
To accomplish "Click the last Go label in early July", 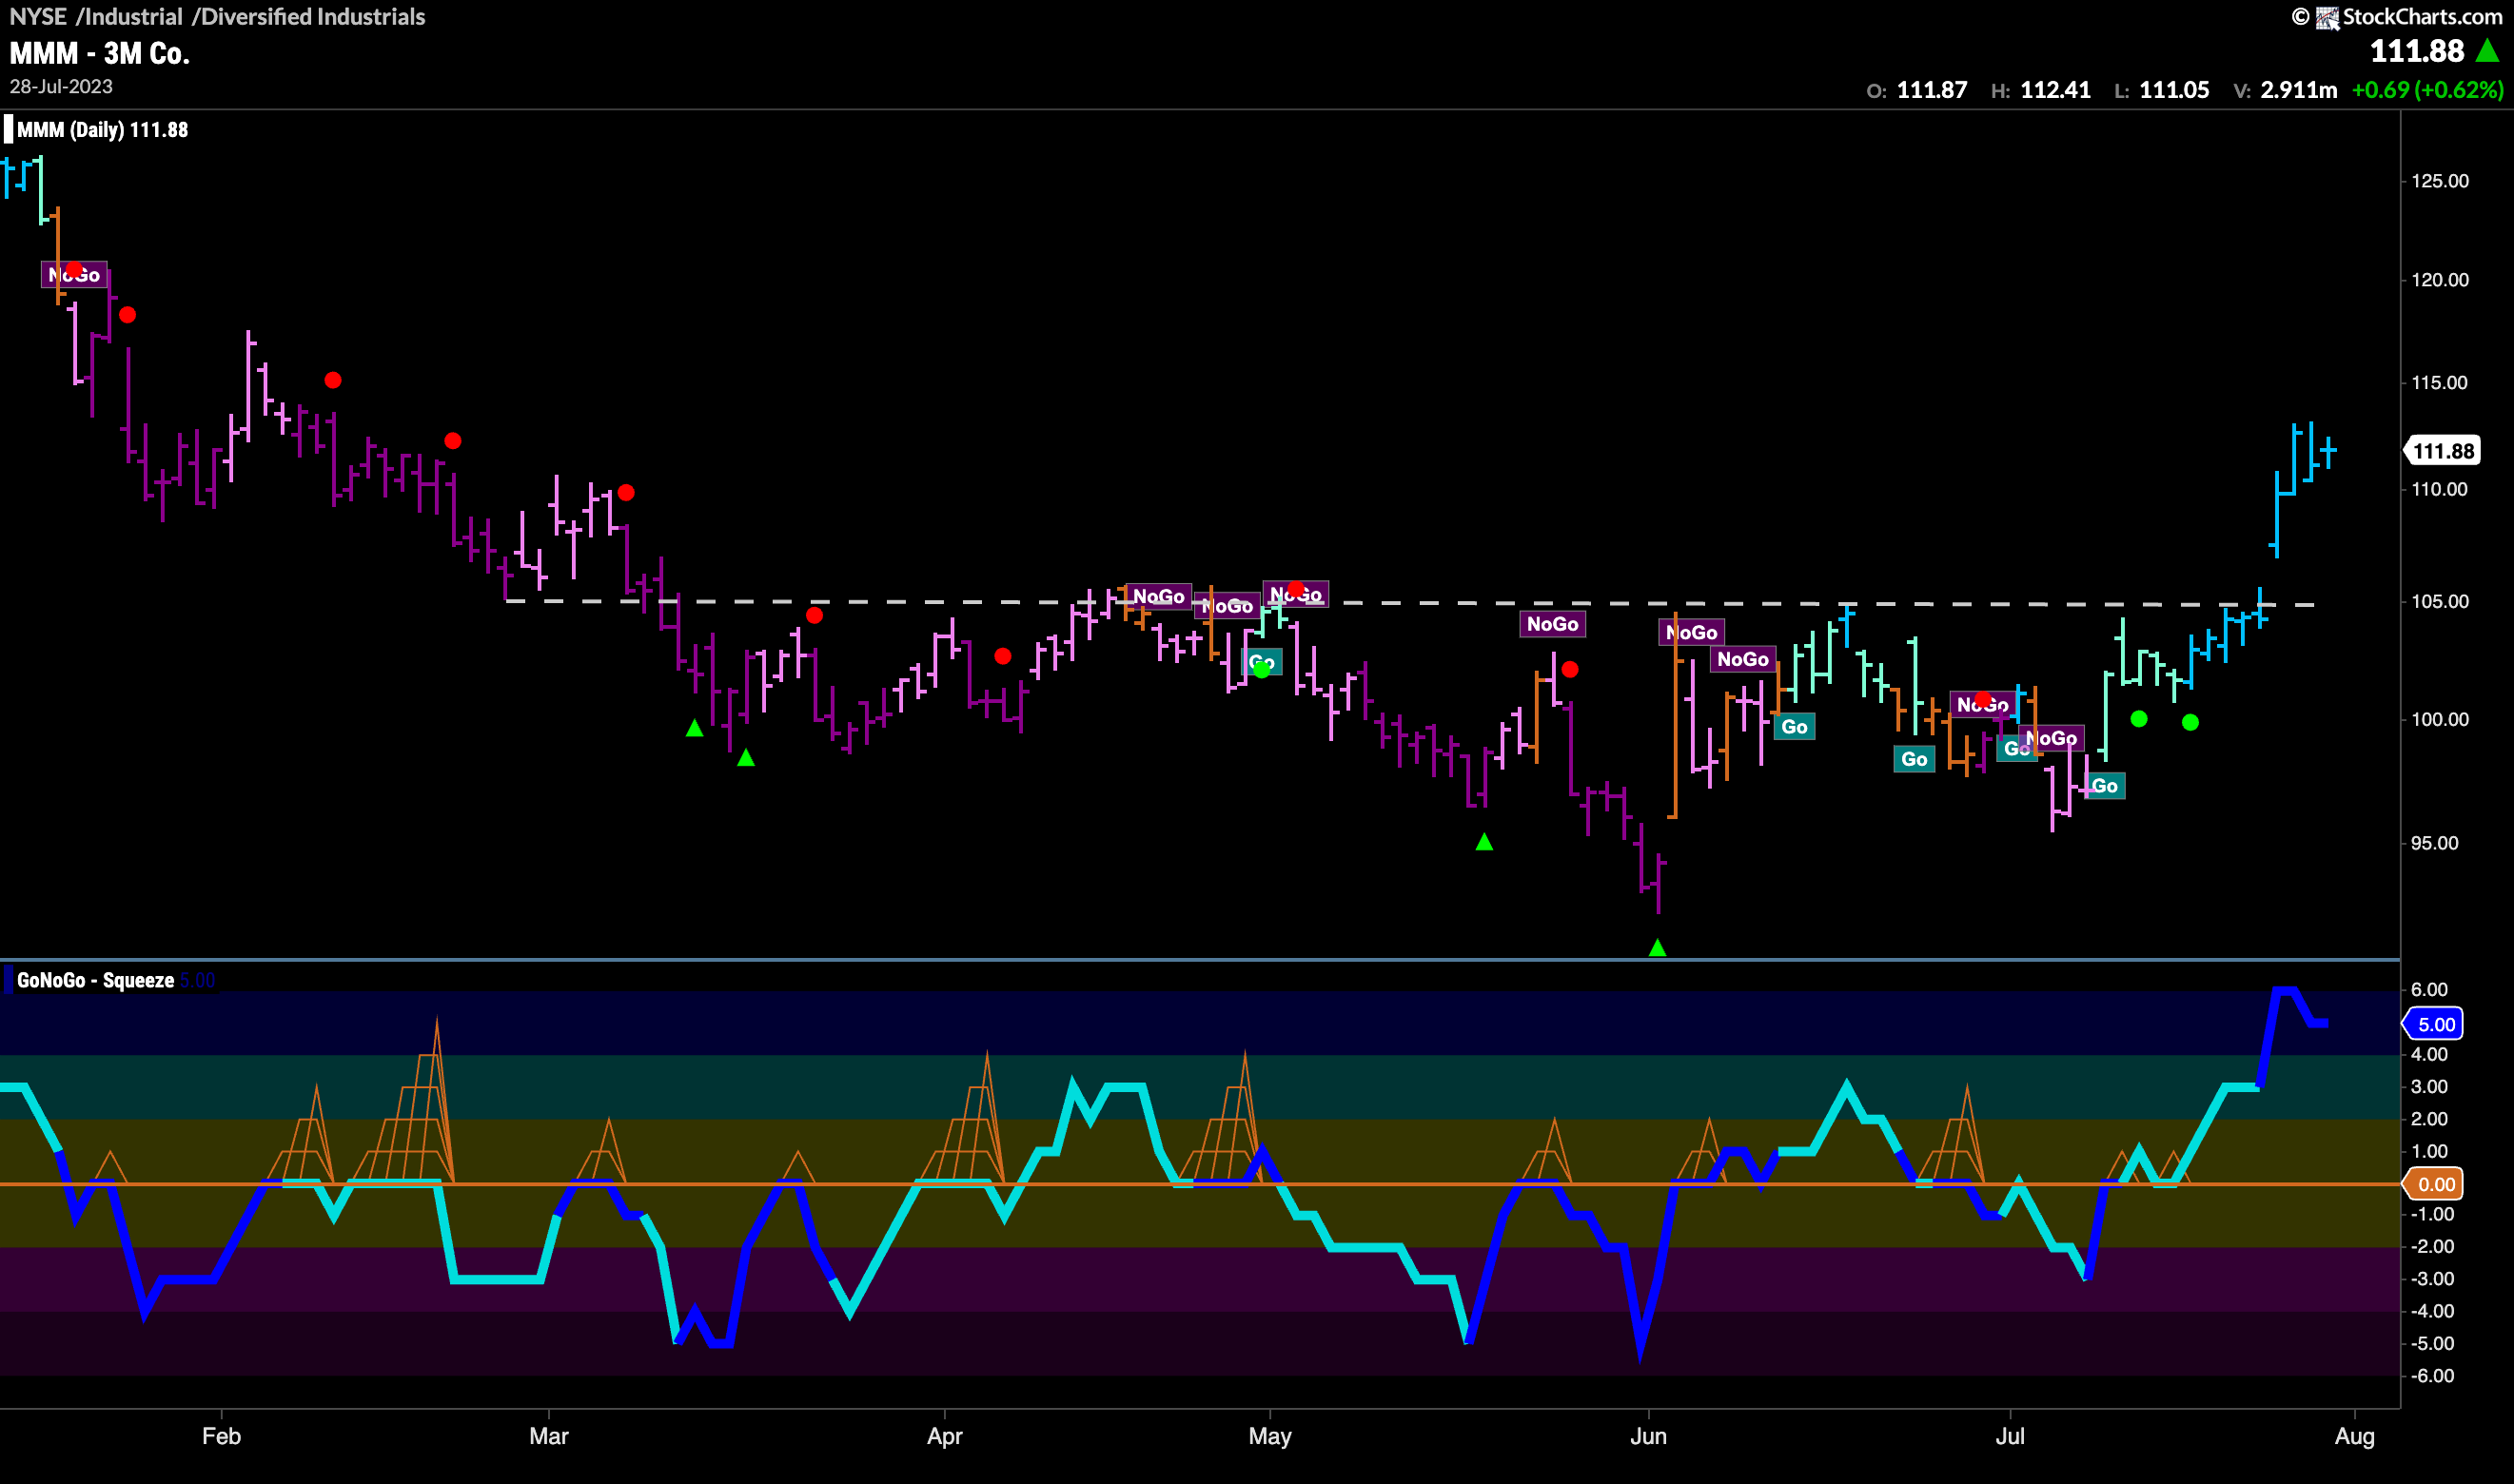I will click(2104, 786).
